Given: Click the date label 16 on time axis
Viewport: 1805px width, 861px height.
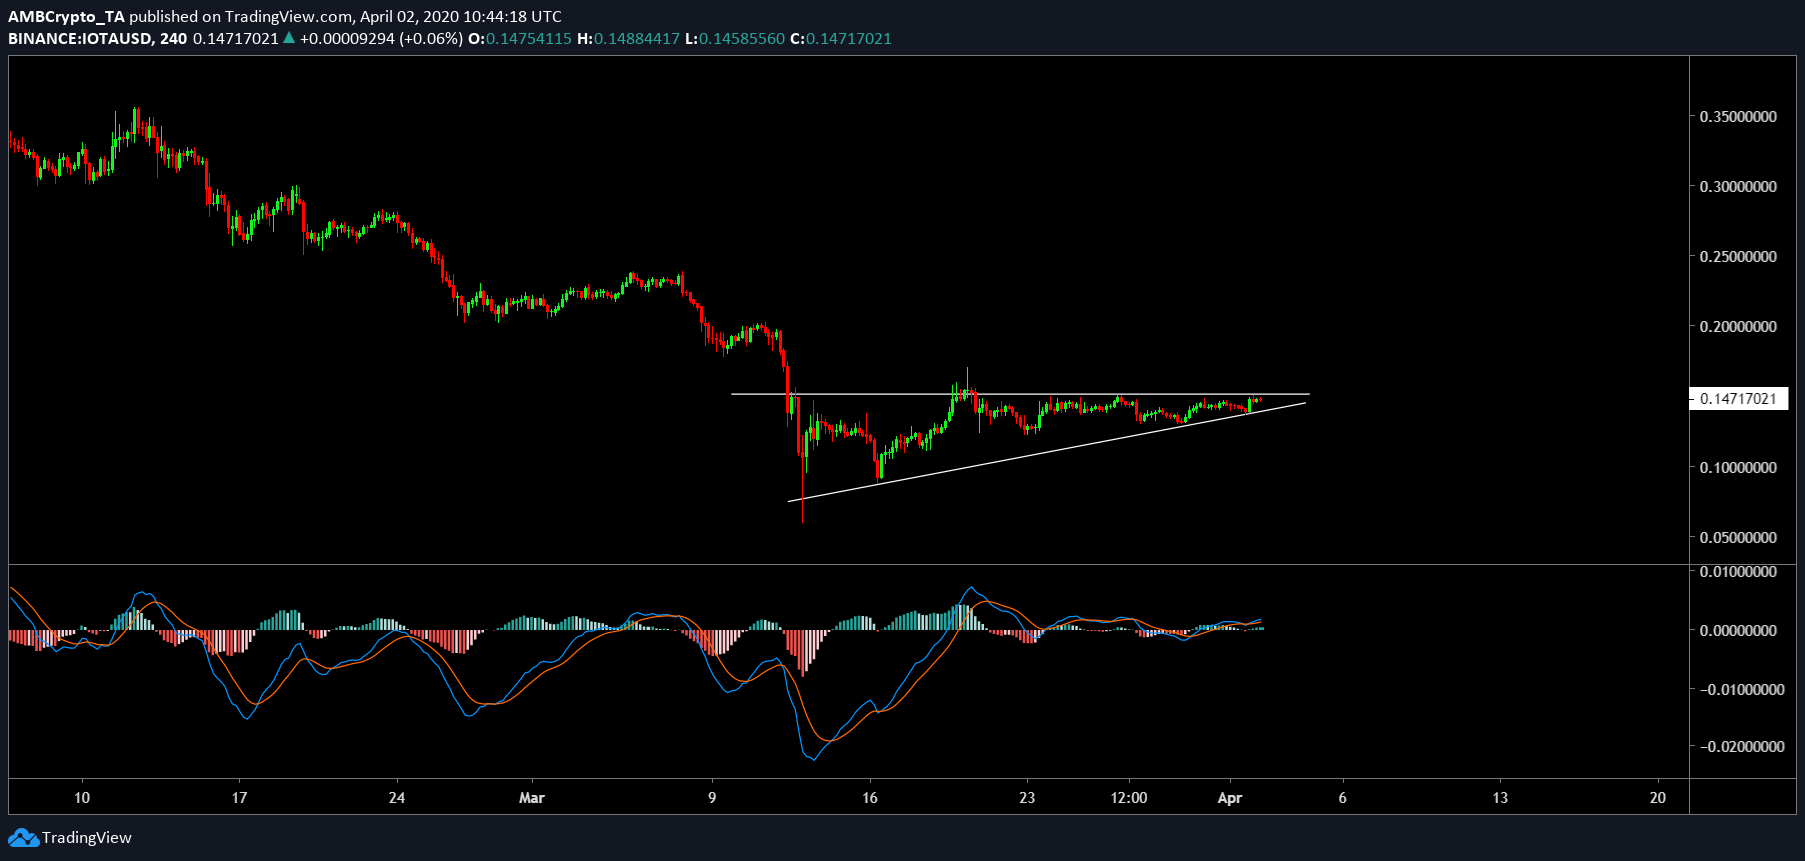Looking at the screenshot, I should 870,797.
